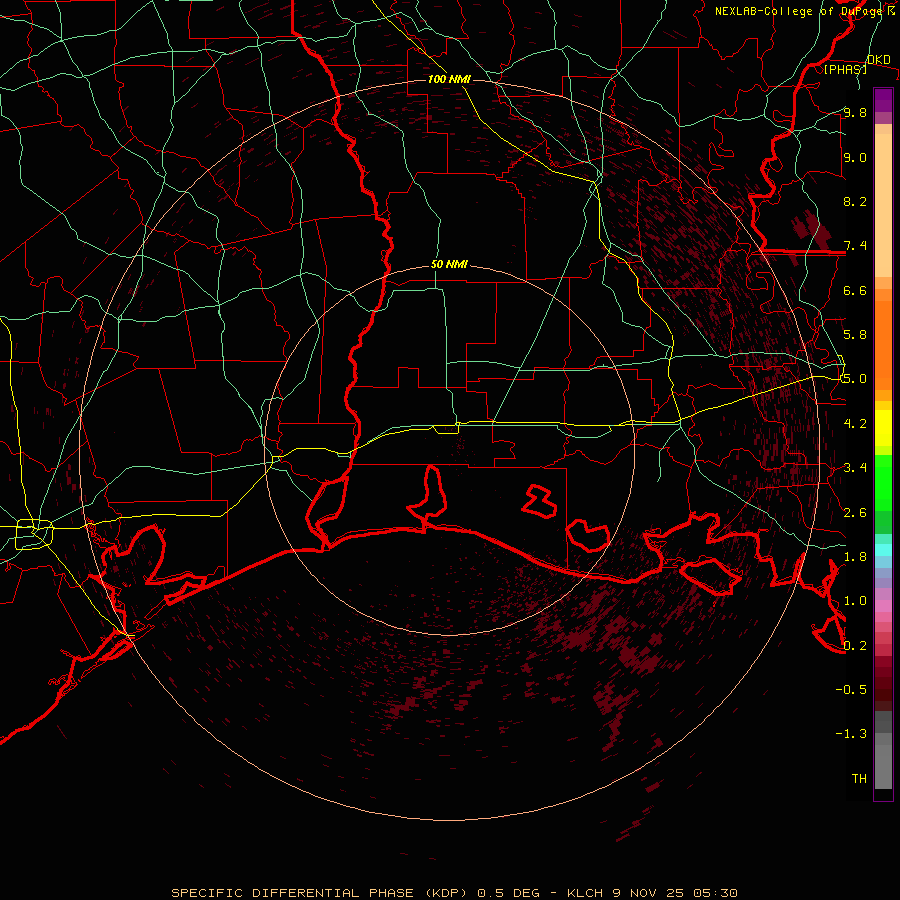Click the 2.6 scale value
This screenshot has height=900, width=900.
pos(855,513)
